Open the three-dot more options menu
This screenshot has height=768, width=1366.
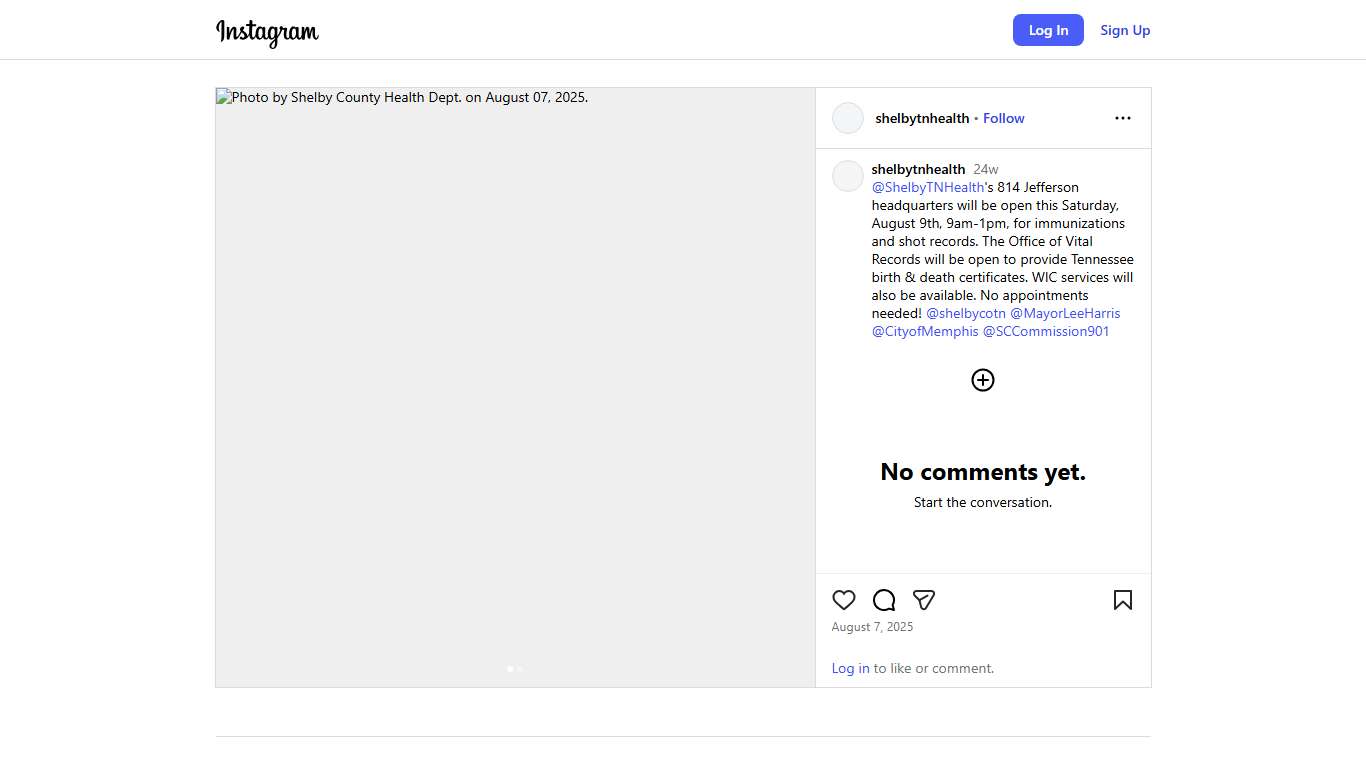(x=1123, y=118)
